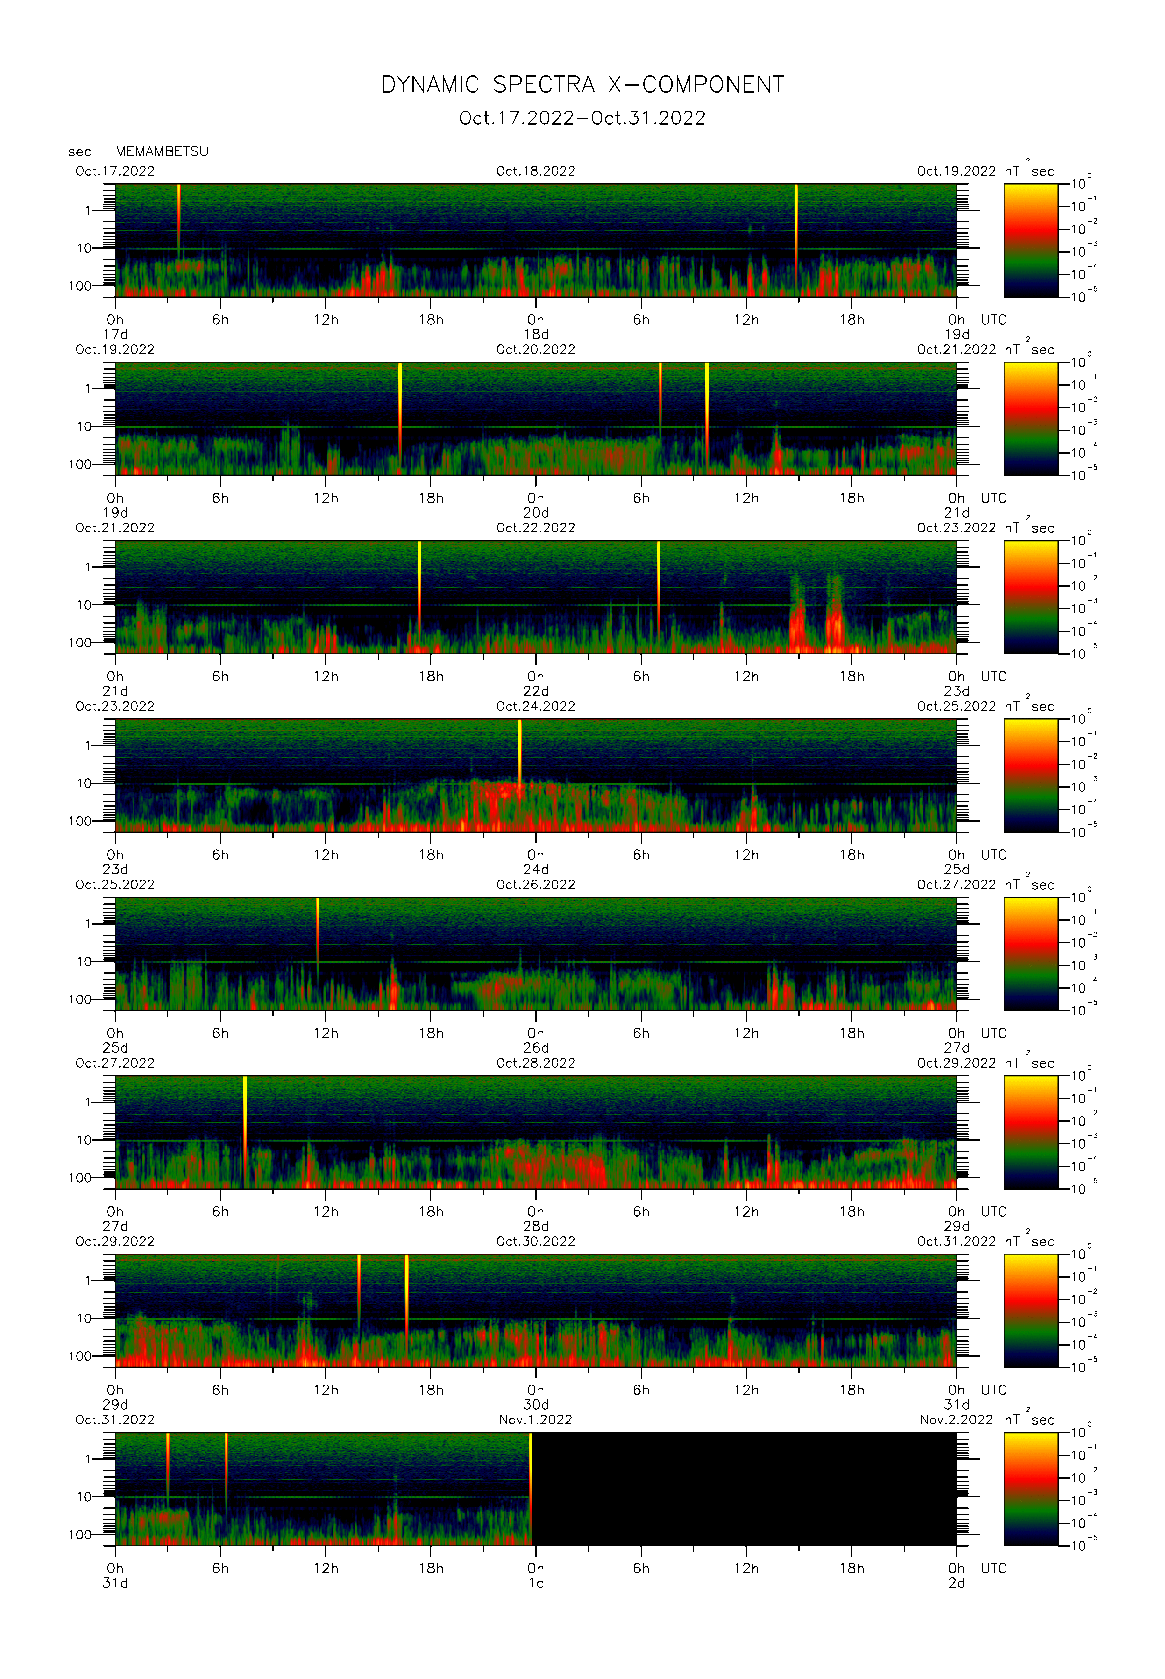Click the 18d day marker label
The width and height of the screenshot is (1165, 1679).
(536, 334)
